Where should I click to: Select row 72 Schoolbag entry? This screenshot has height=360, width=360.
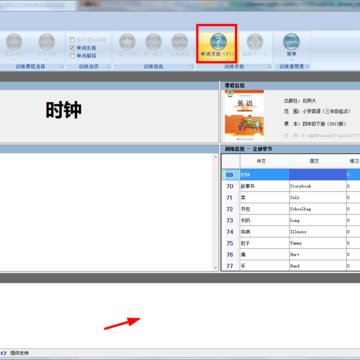pyautogui.click(x=291, y=209)
